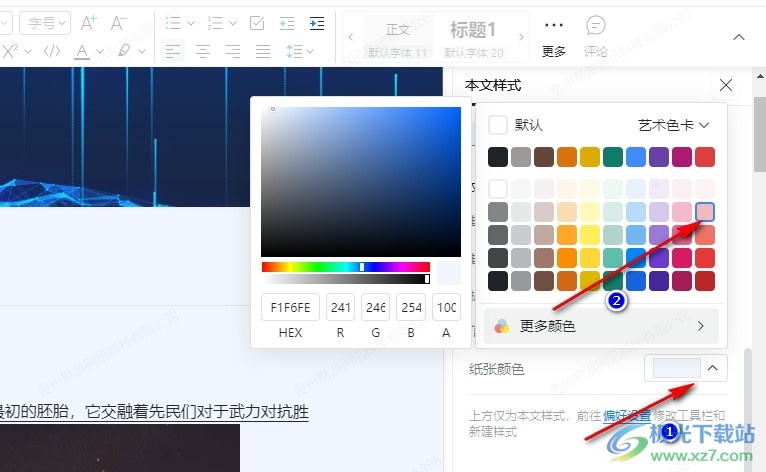Select the red swatch in top row

pos(704,157)
